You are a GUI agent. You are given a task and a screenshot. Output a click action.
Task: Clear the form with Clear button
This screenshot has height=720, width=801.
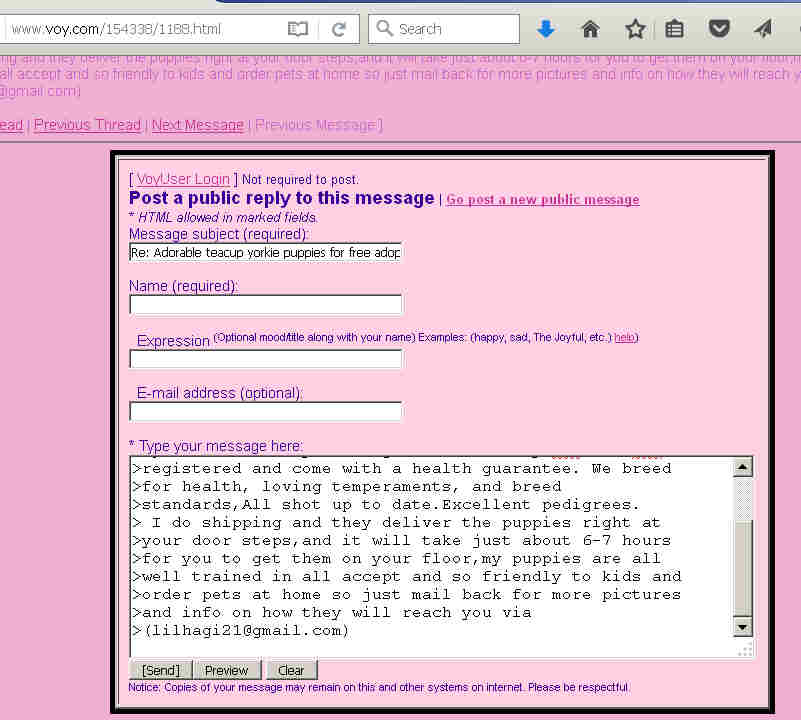click(291, 670)
